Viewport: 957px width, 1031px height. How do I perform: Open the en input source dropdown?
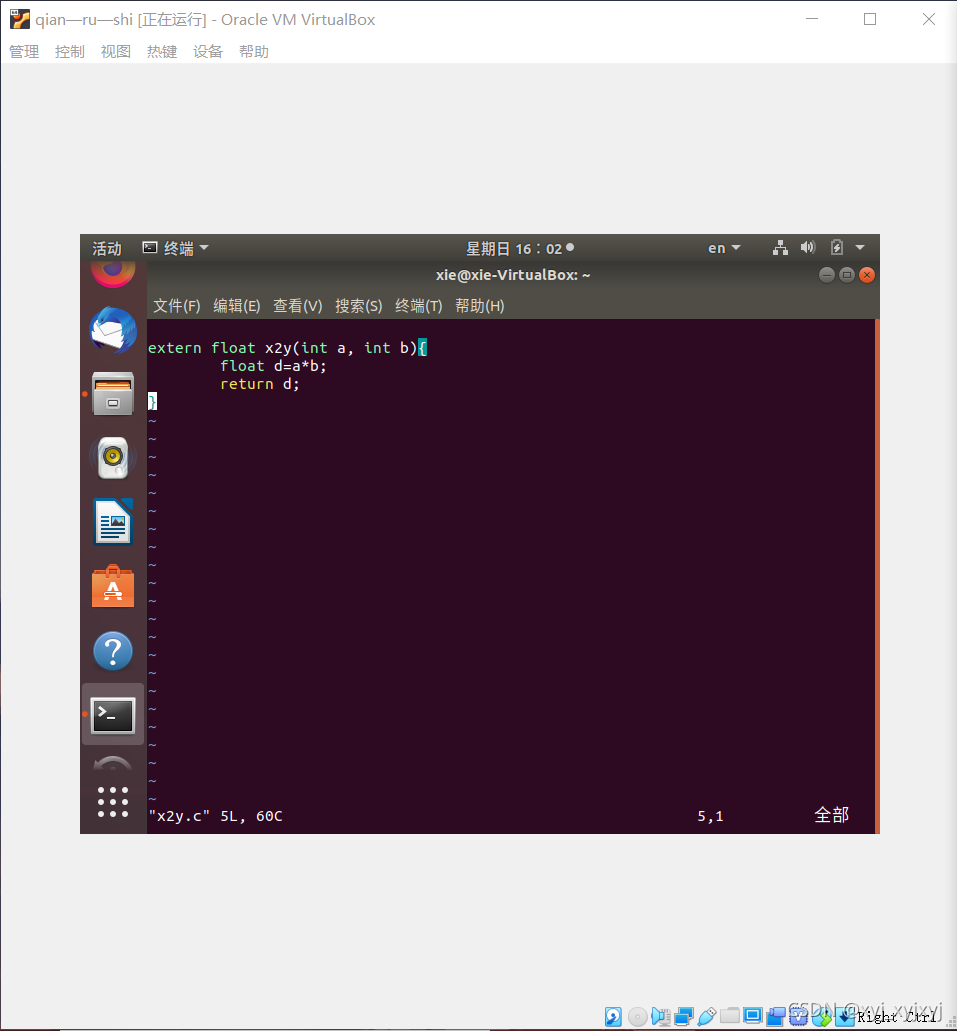pos(724,248)
